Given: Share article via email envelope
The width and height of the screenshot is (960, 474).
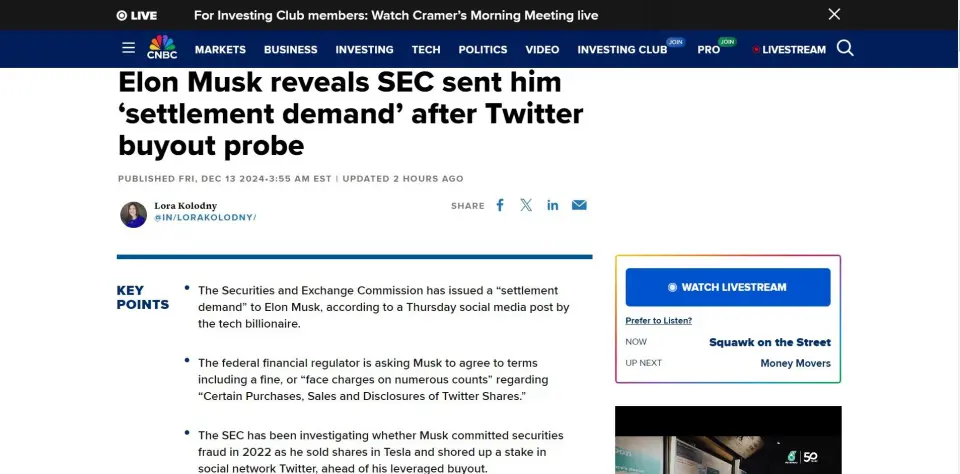Looking at the screenshot, I should tap(579, 205).
